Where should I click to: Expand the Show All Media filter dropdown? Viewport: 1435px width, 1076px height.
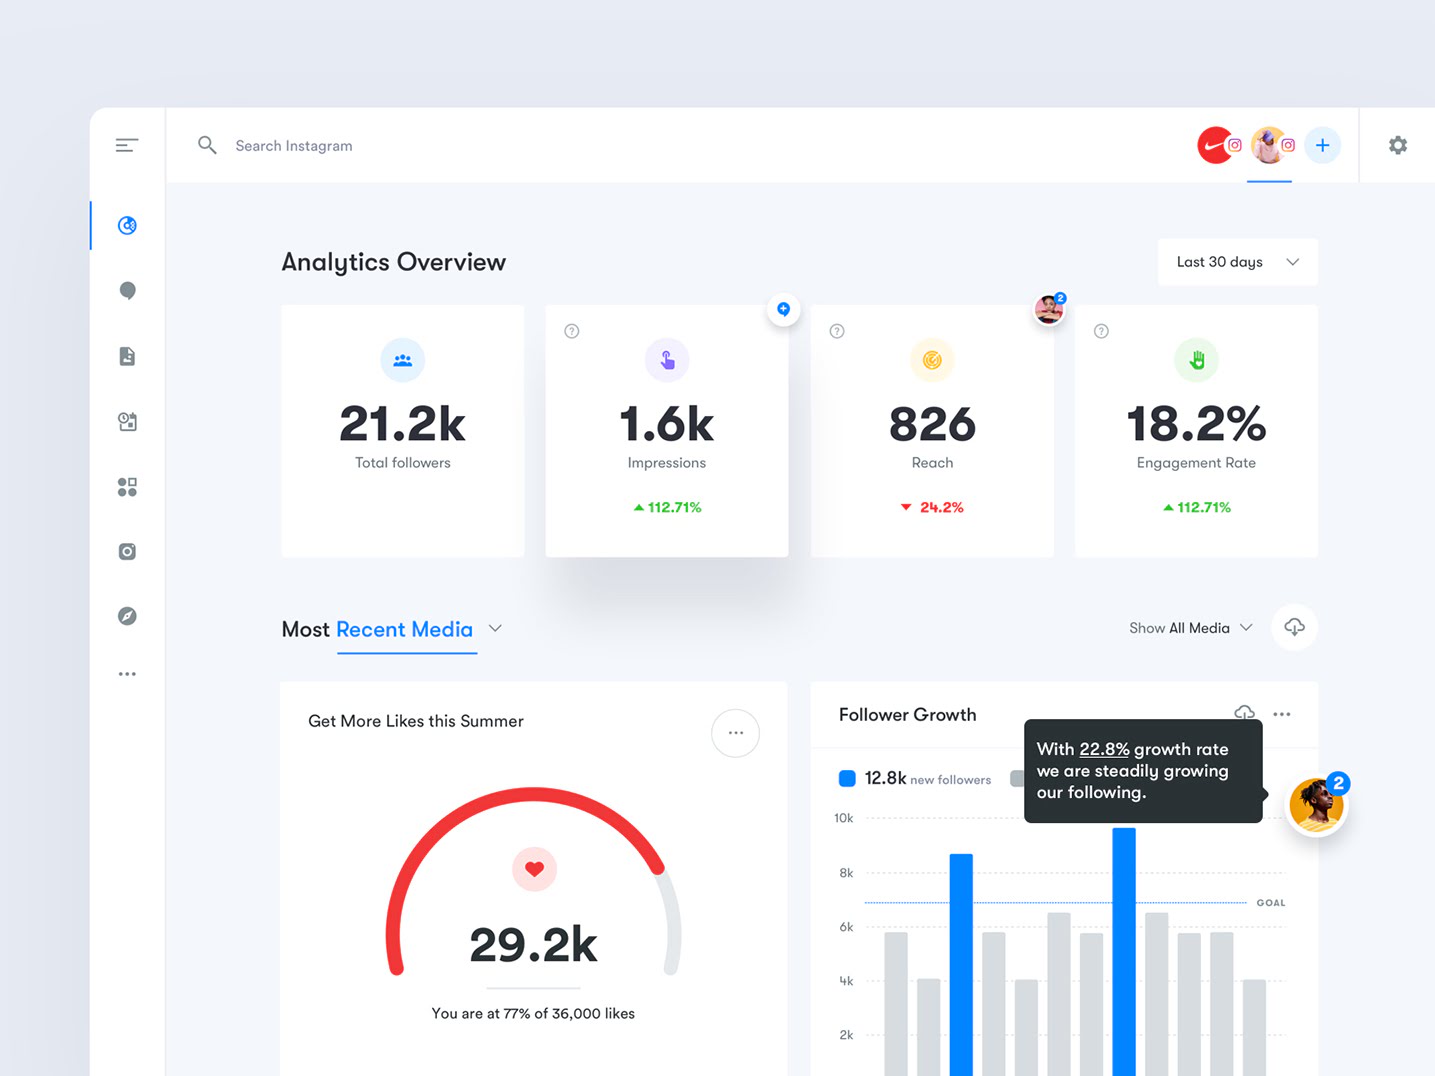[x=1246, y=627]
